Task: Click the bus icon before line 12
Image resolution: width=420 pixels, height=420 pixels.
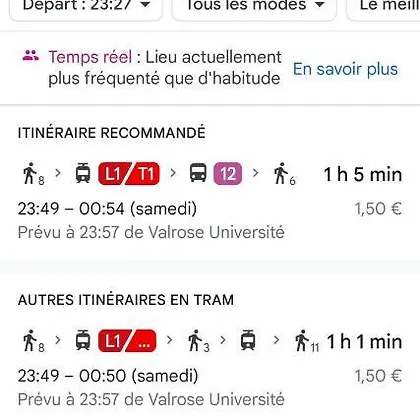Action: (198, 173)
